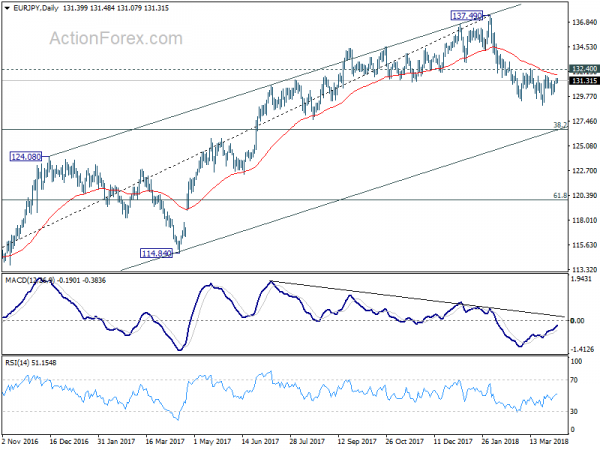The height and width of the screenshot is (450, 600).
Task: Select the 124.080 price label
Action: pos(25,157)
